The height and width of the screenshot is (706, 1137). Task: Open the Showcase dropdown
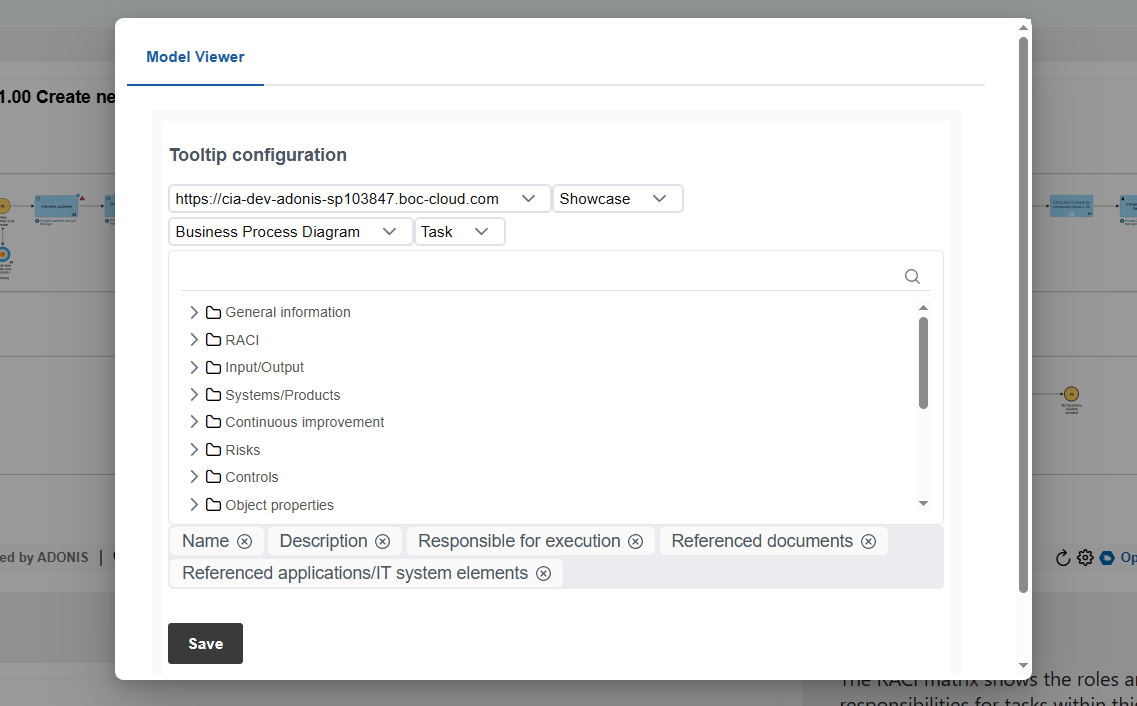[x=659, y=198]
